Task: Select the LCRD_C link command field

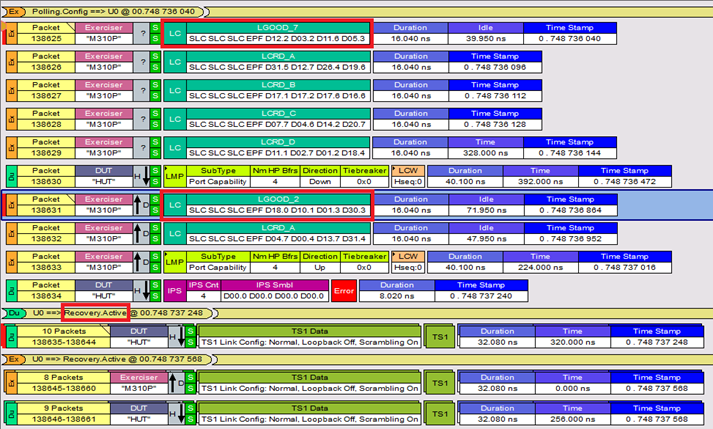Action: pyautogui.click(x=278, y=119)
